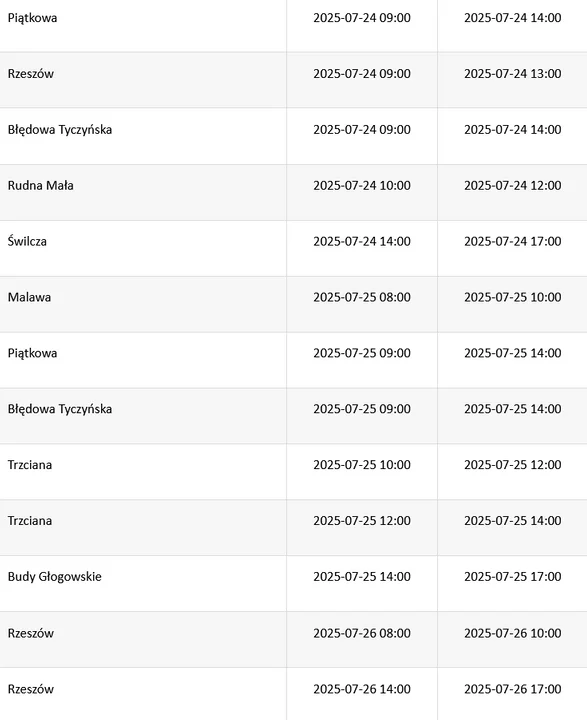Select start time 2025-07-25 10:00 for Trzciana
The height and width of the screenshot is (720, 587).
[362, 465]
